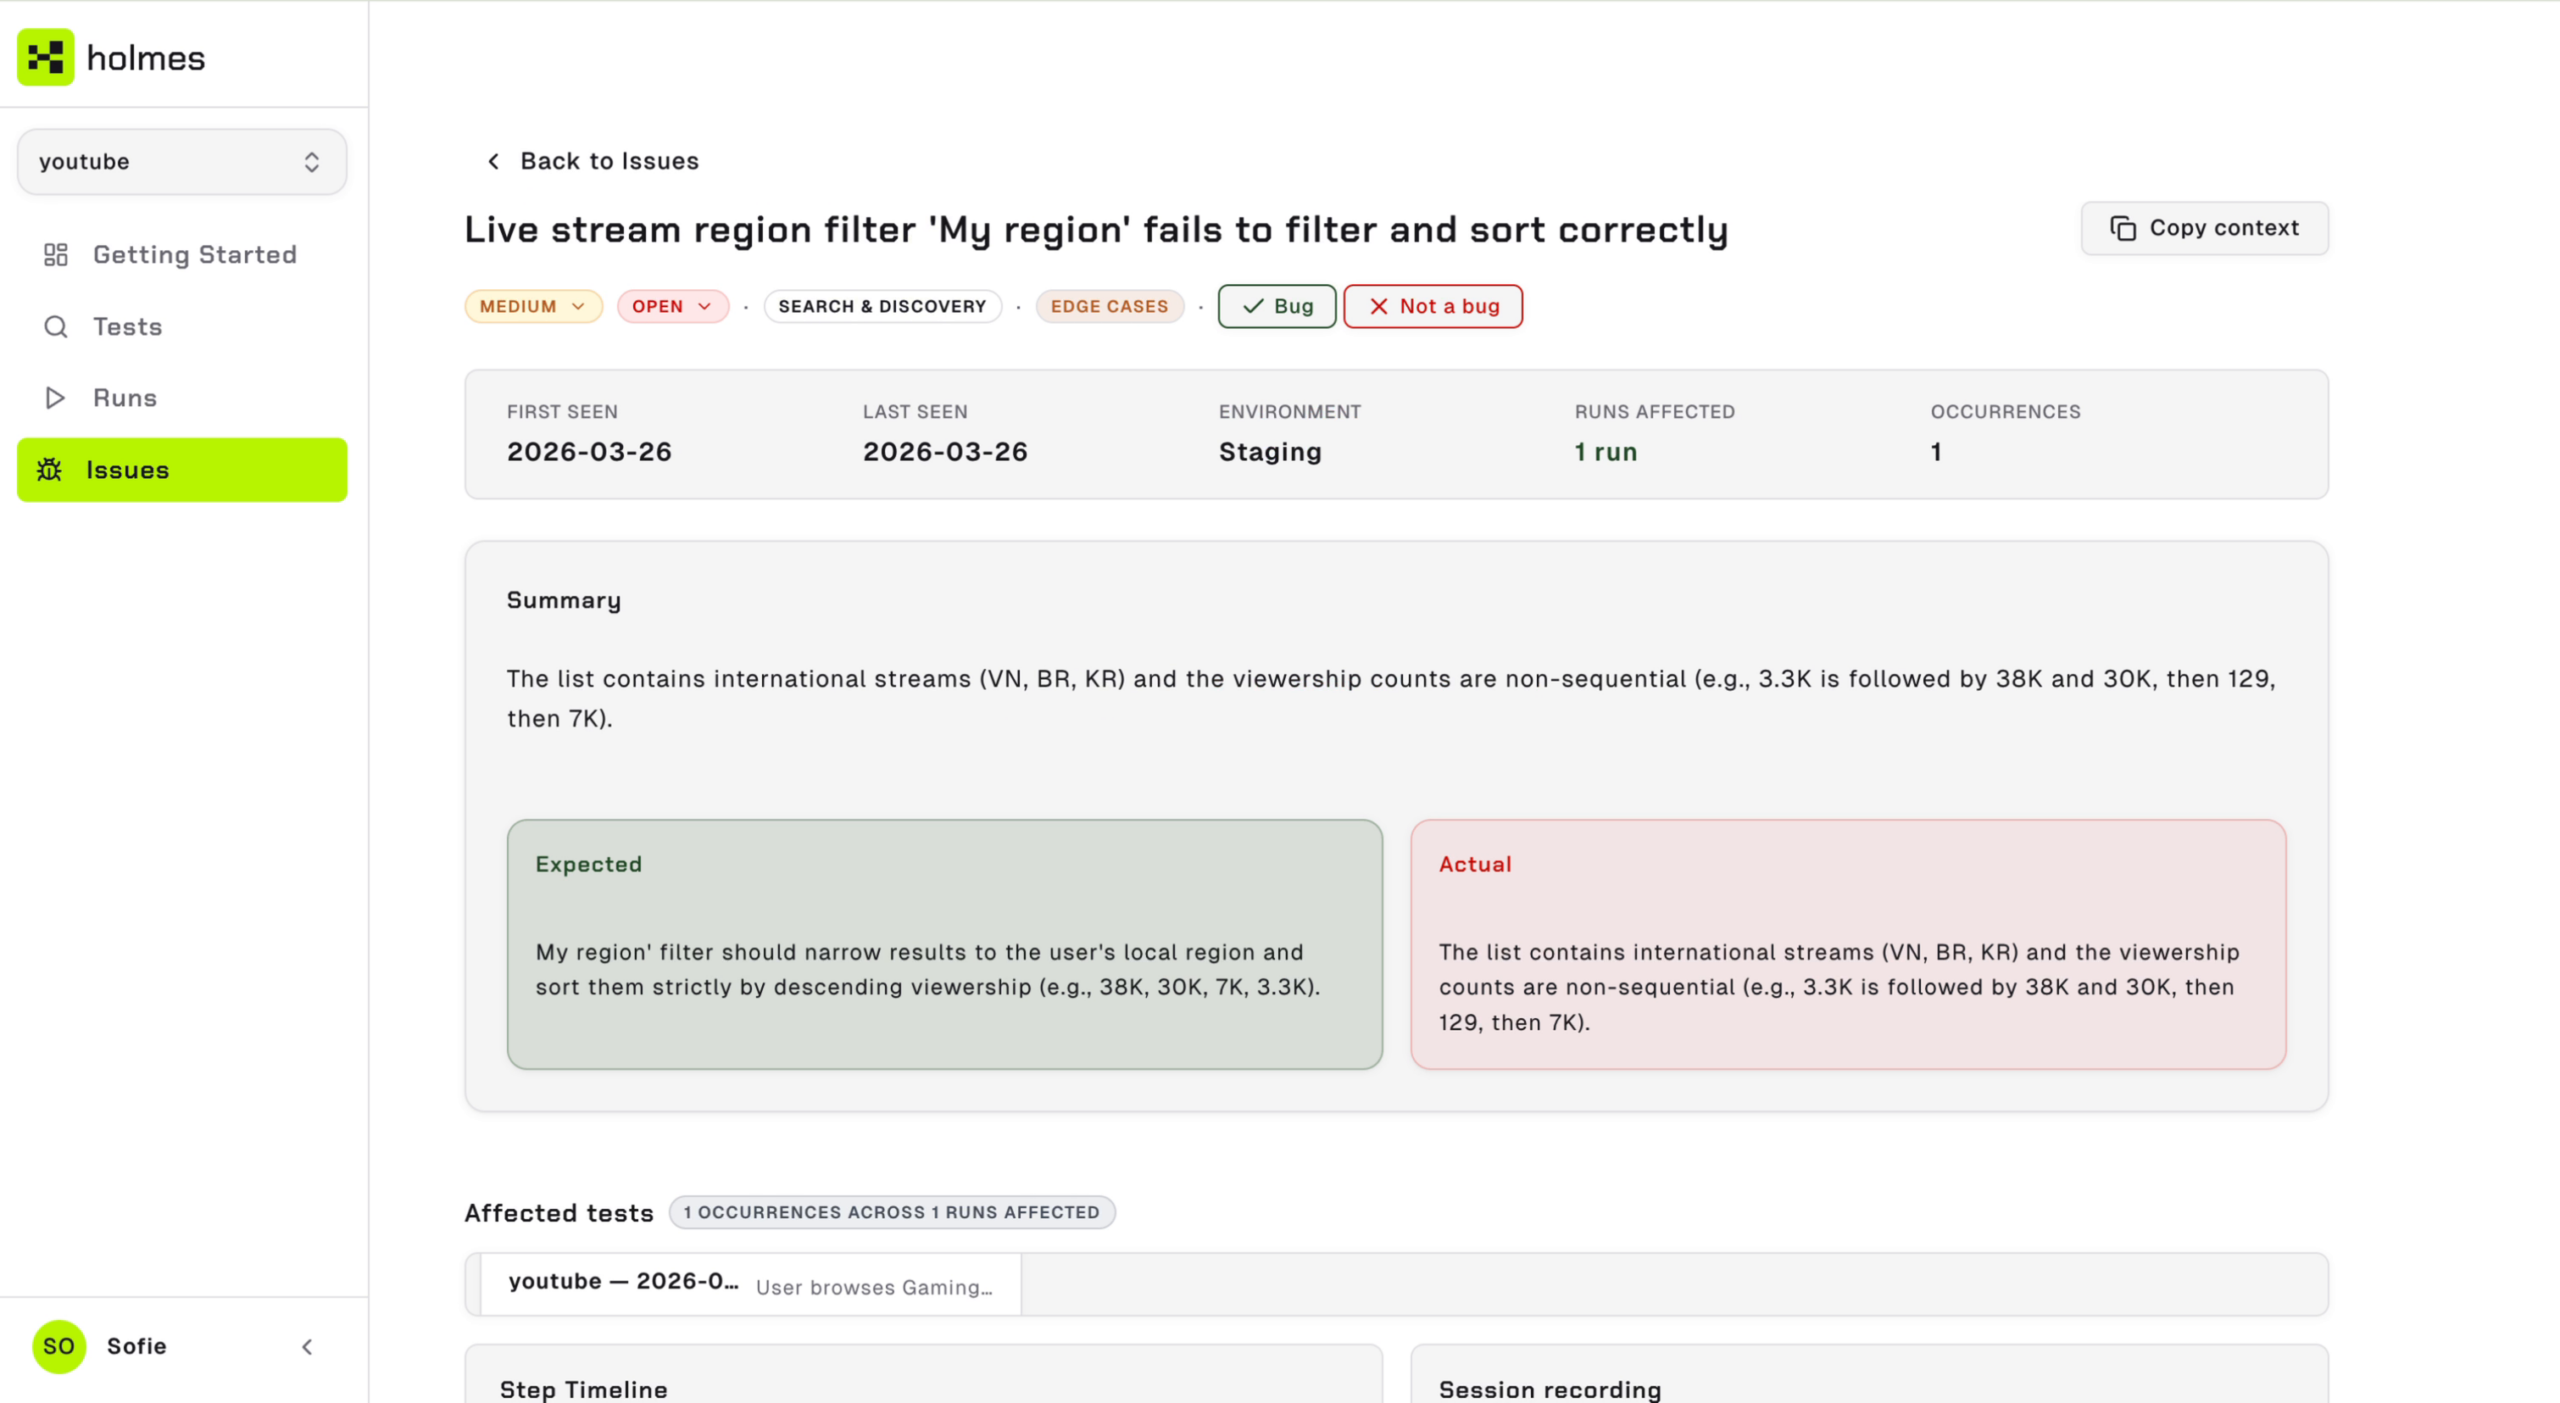Image resolution: width=2560 pixels, height=1403 pixels.
Task: Go to Tests in the sidebar
Action: pos(182,327)
